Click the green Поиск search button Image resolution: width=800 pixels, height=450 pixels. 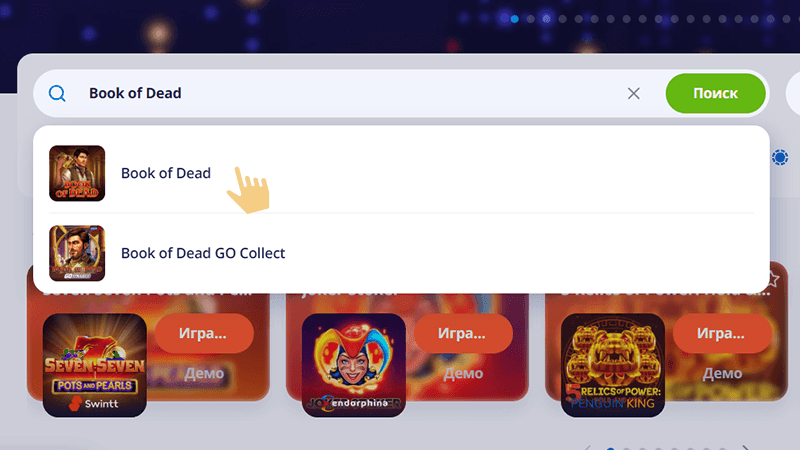tap(715, 93)
